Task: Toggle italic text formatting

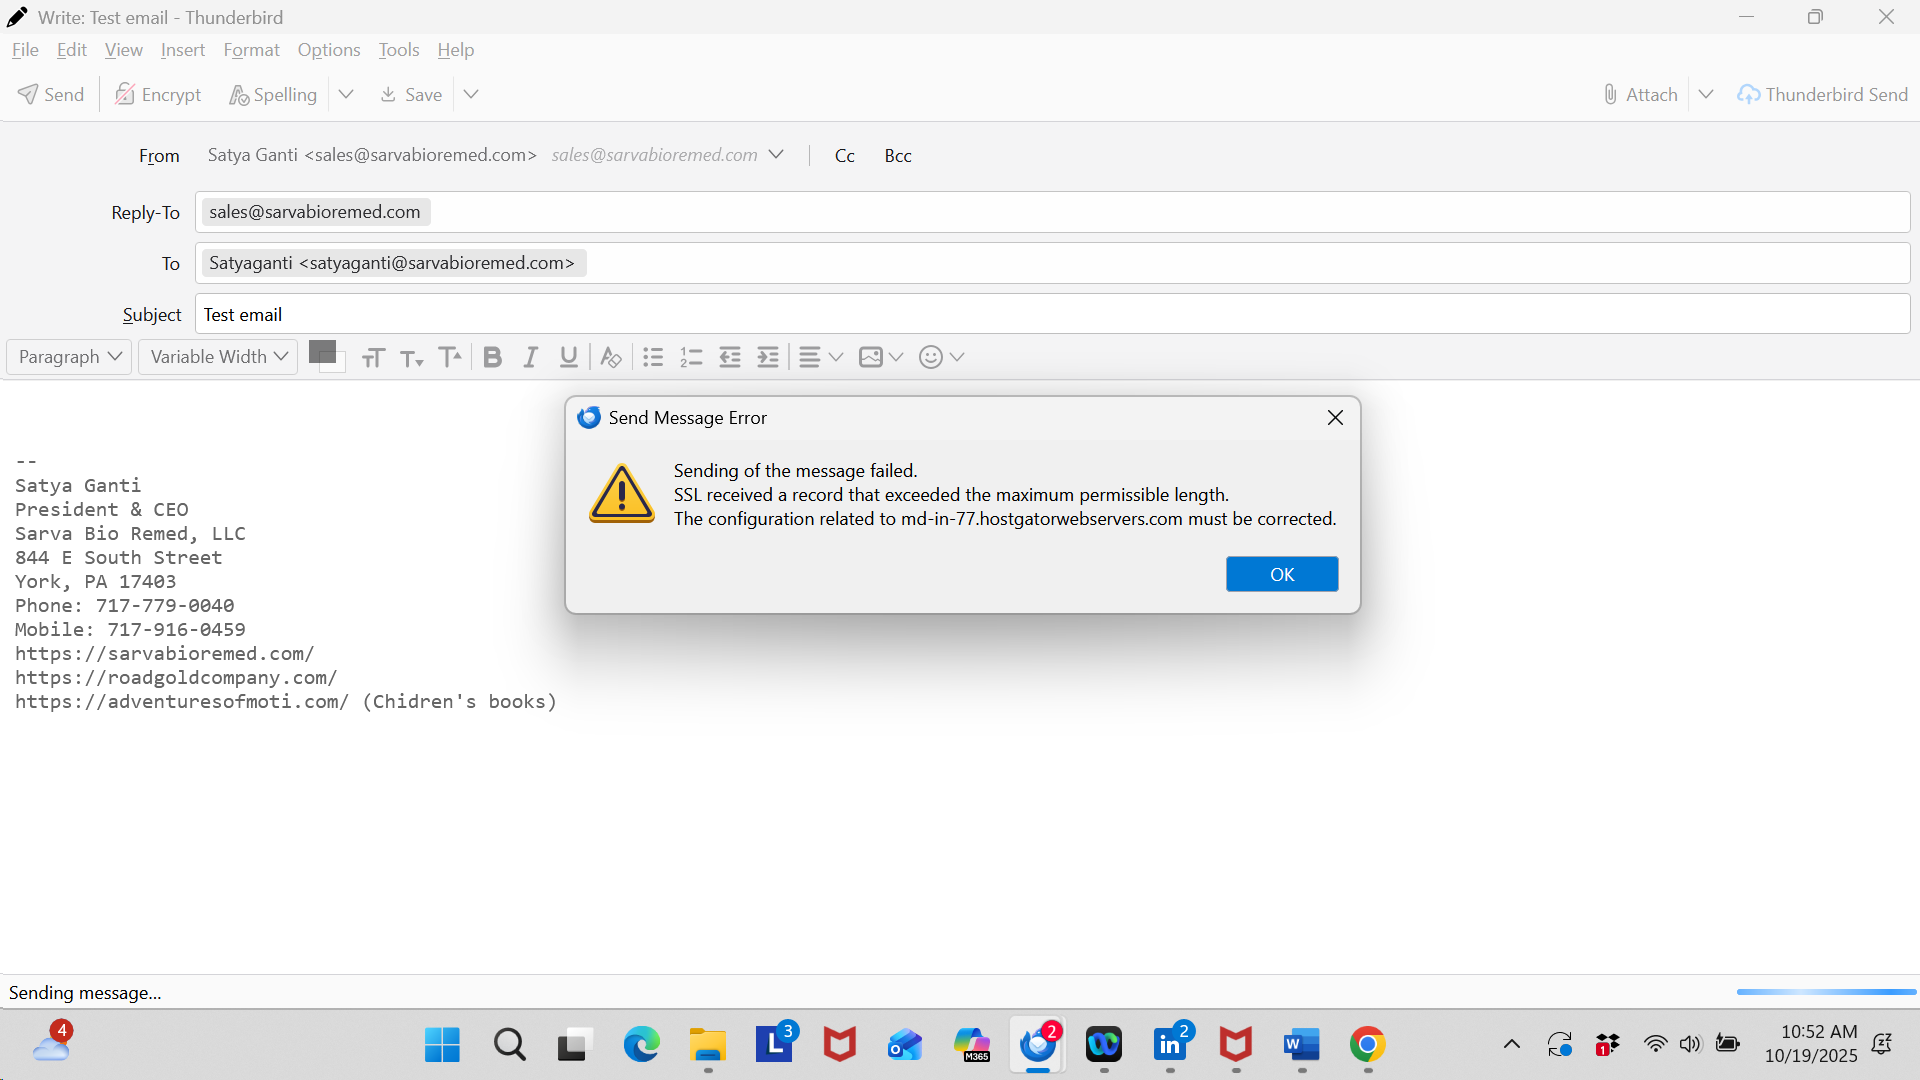Action: point(530,357)
